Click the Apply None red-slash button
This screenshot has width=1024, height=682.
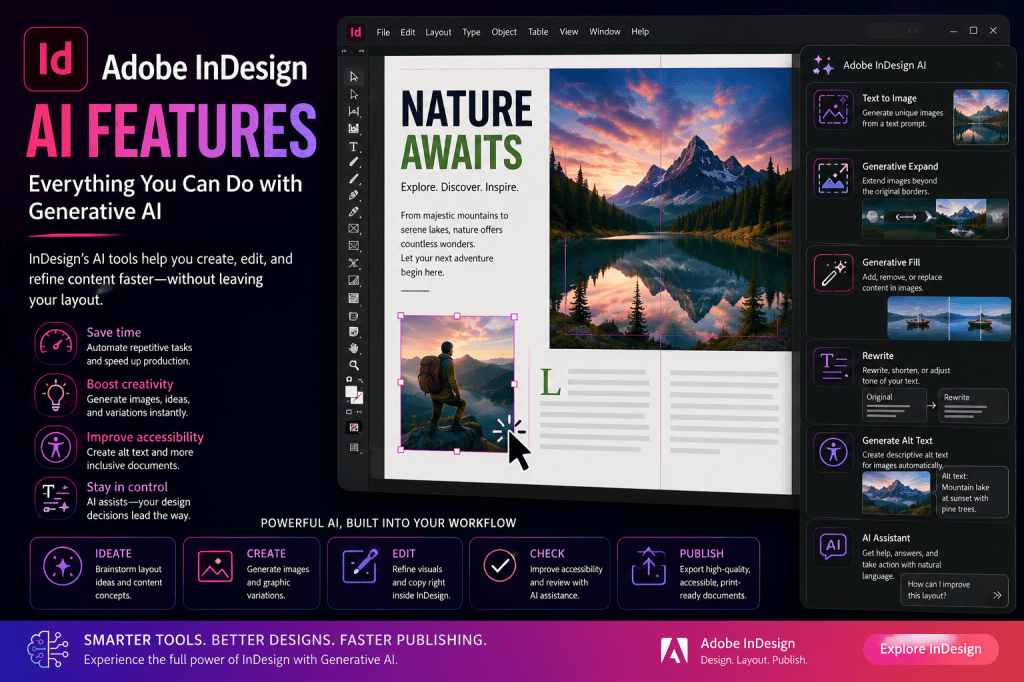353,427
